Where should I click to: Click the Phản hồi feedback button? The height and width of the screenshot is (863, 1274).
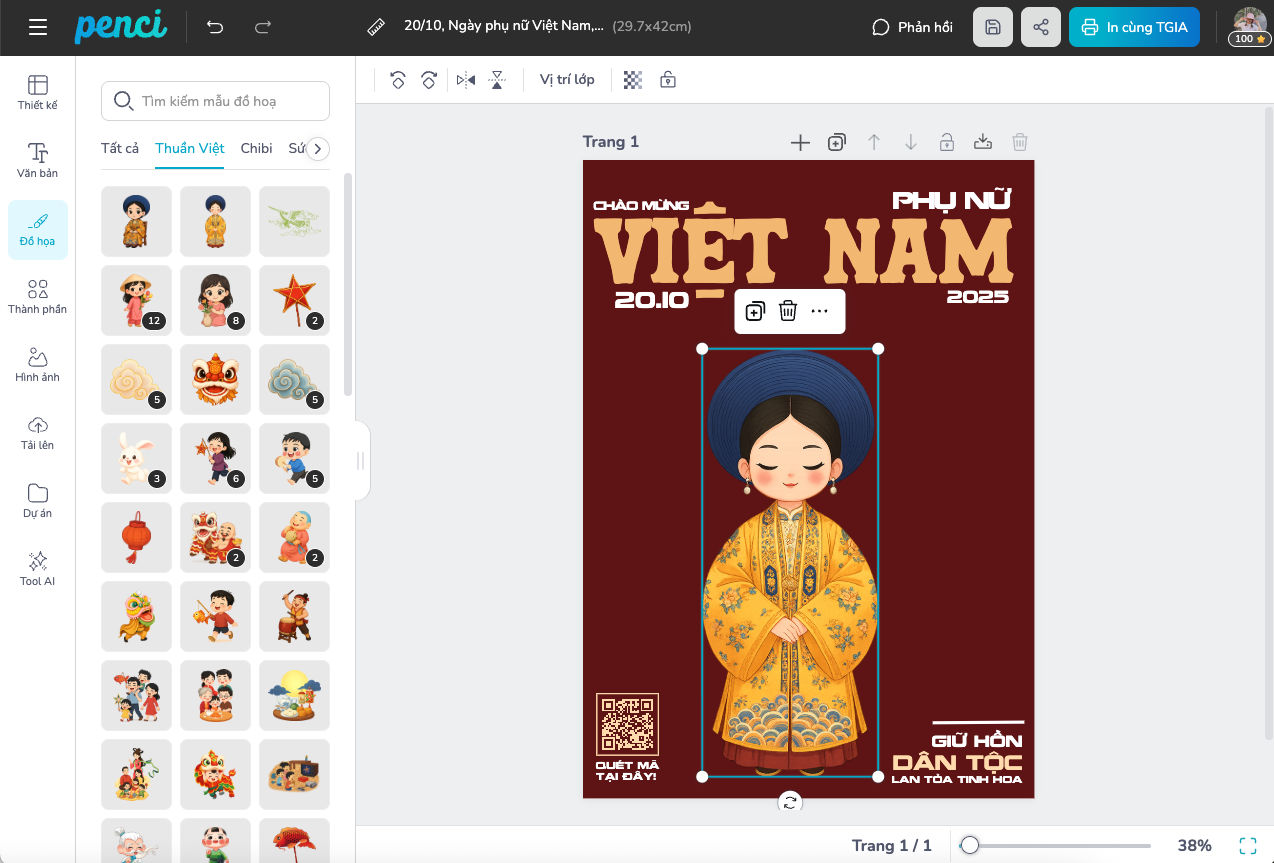(912, 27)
